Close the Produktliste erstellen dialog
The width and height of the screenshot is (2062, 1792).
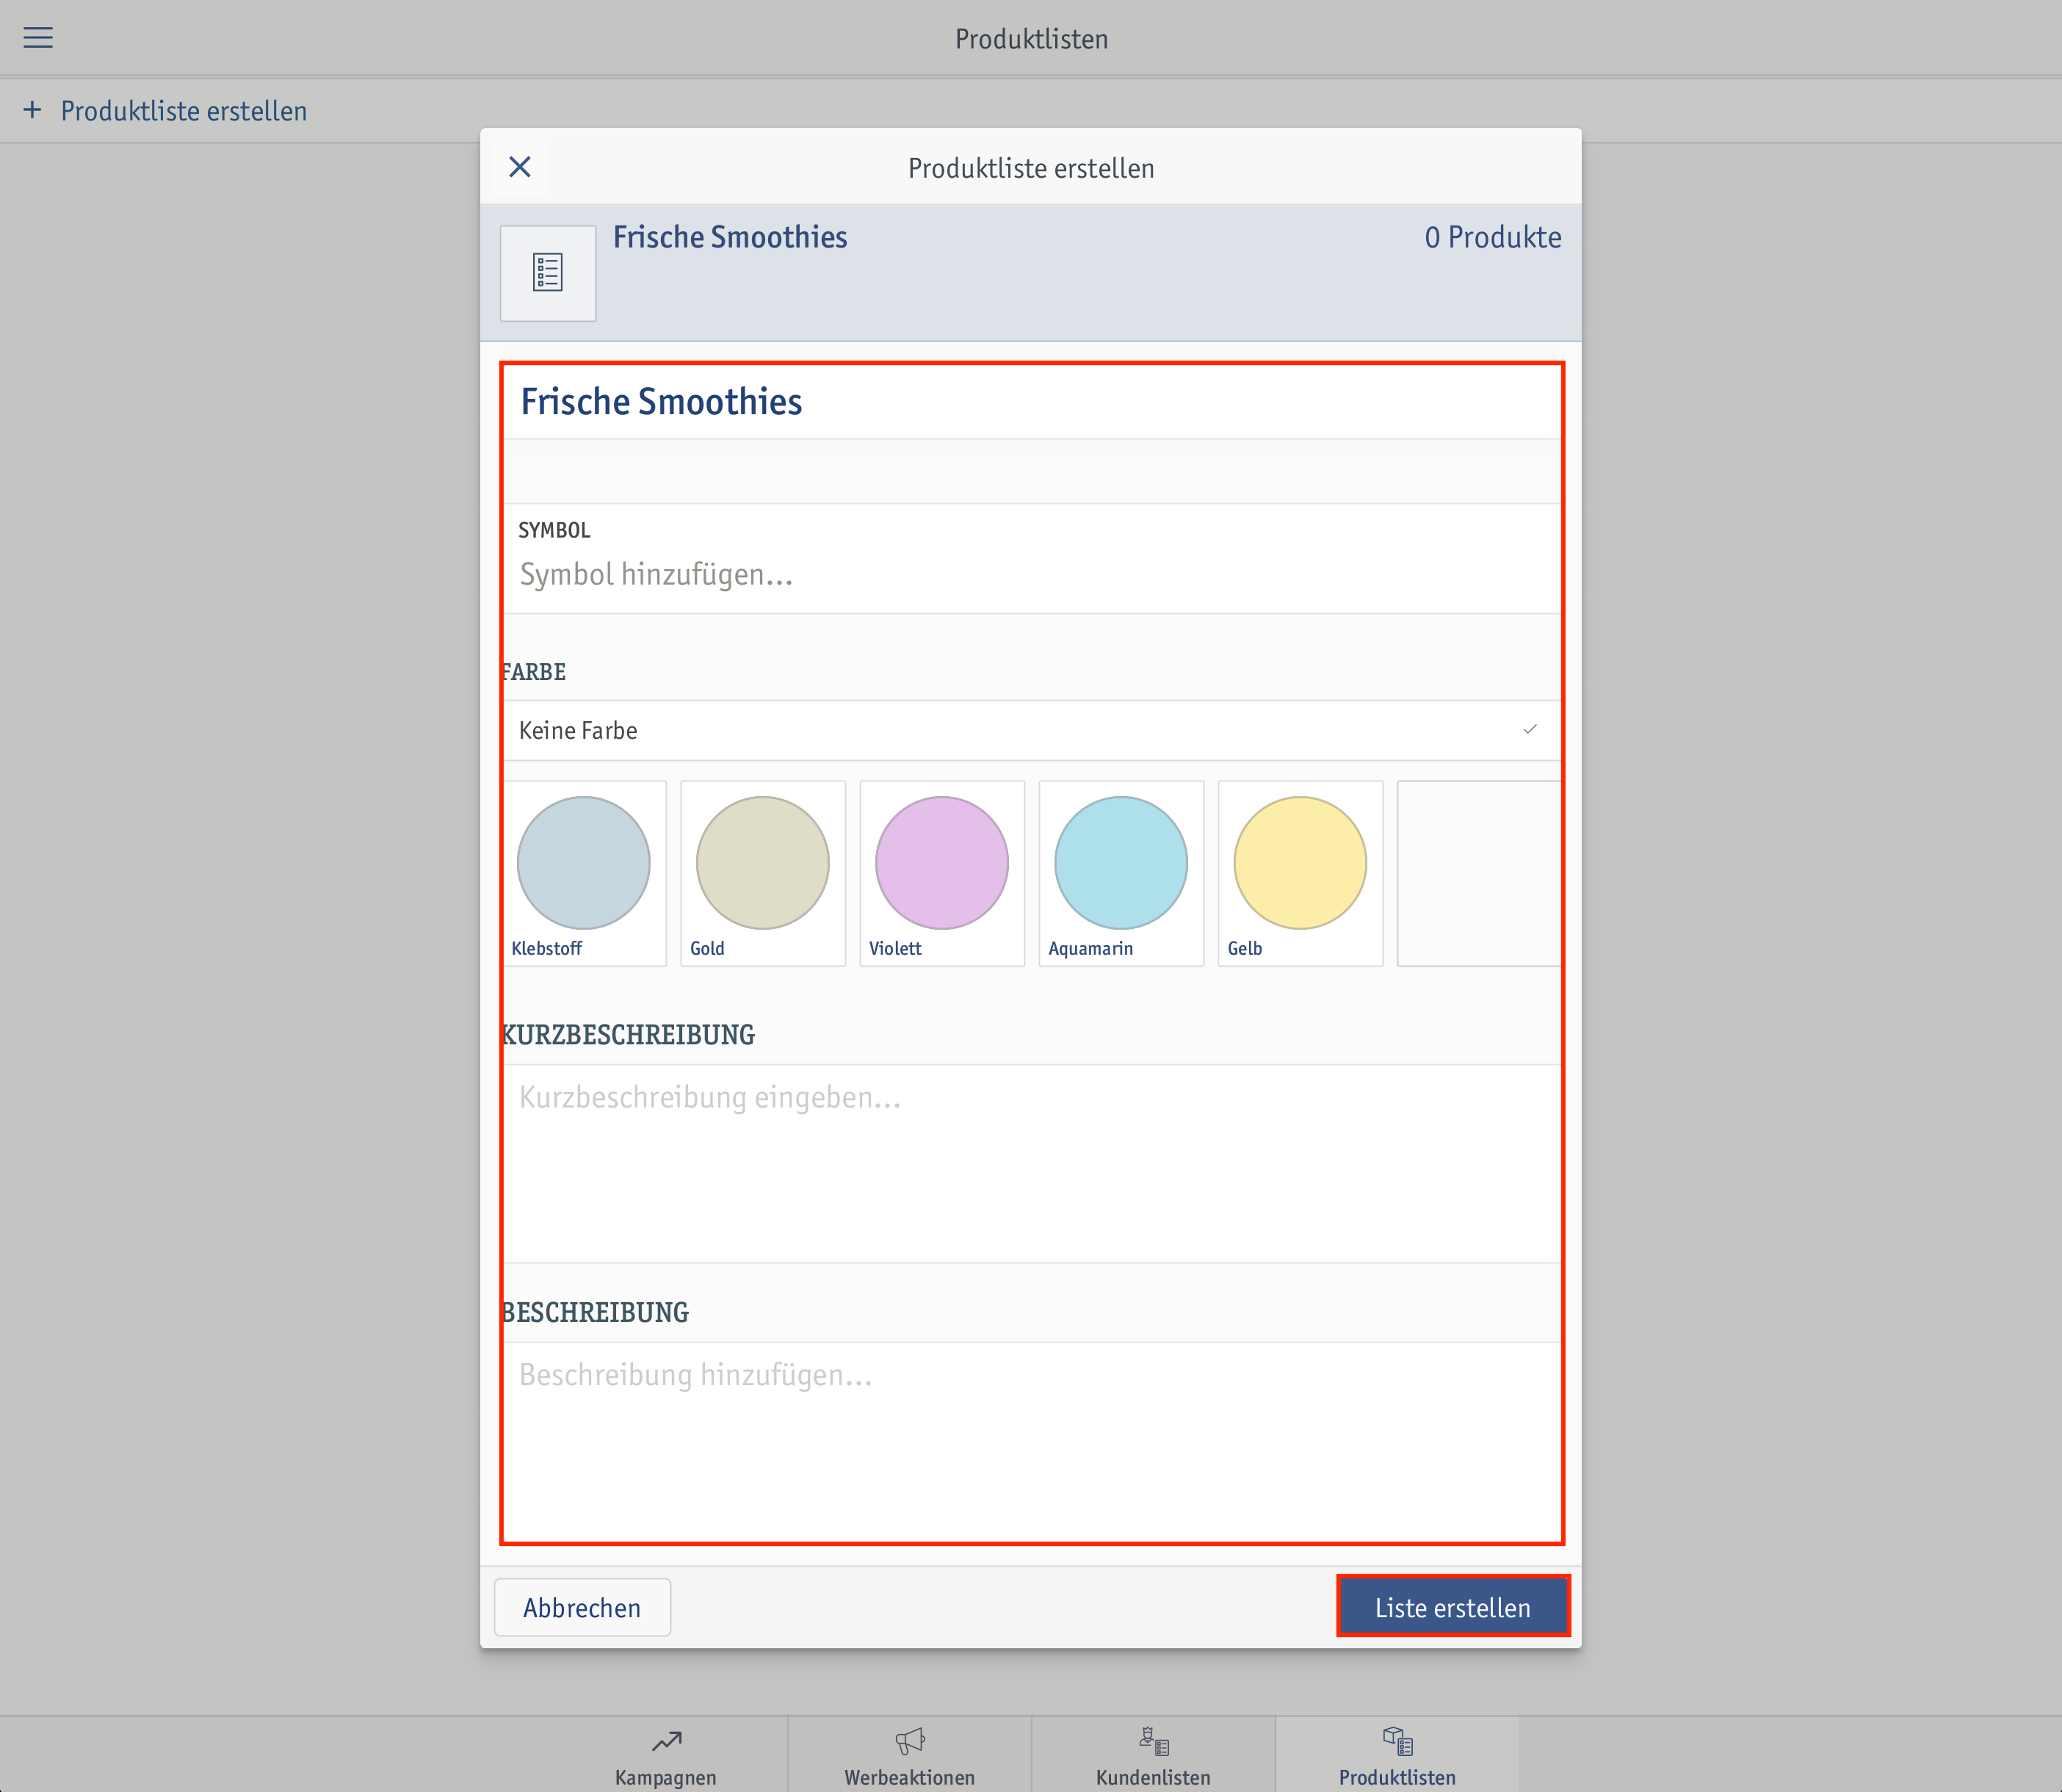(520, 167)
